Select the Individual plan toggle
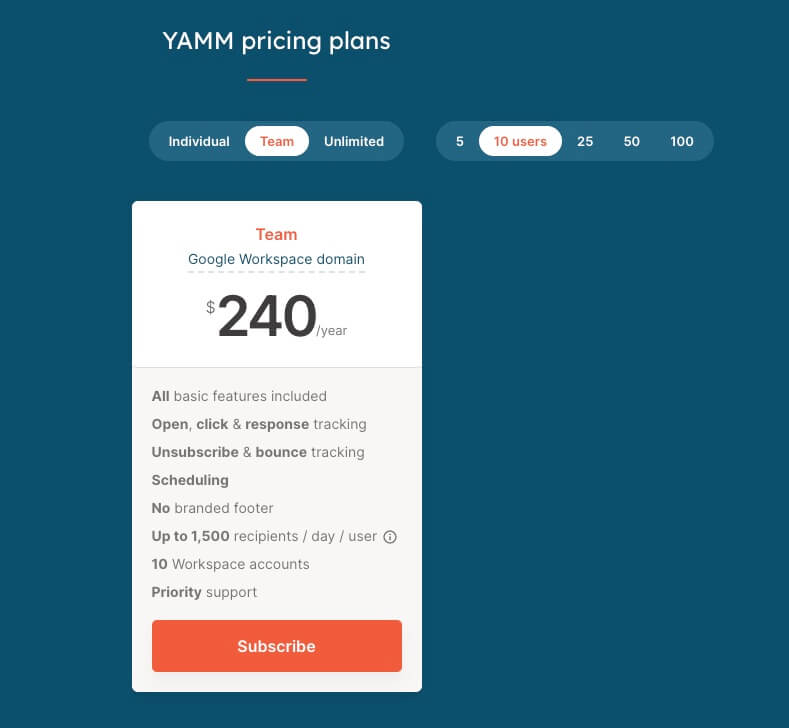Screen dimensions: 789x728 [199, 141]
